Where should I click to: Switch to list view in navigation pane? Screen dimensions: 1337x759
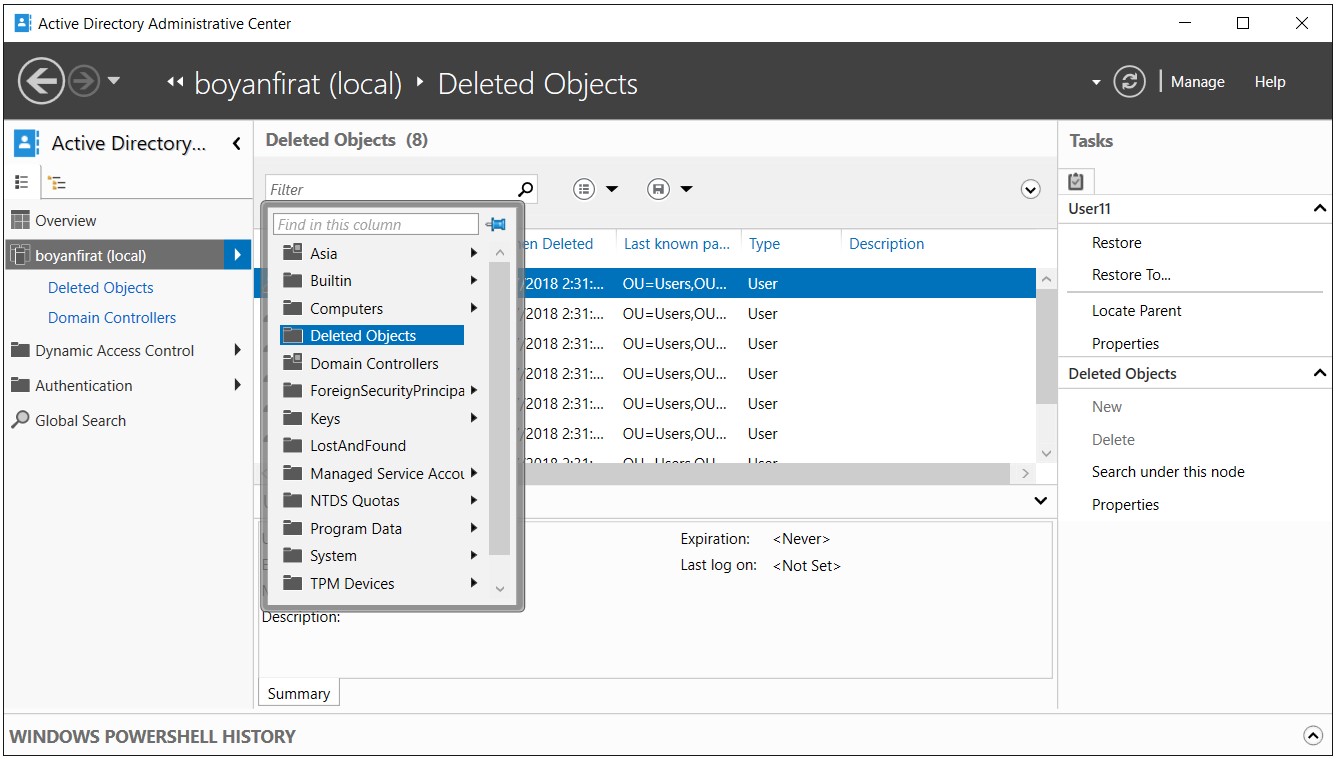[22, 183]
